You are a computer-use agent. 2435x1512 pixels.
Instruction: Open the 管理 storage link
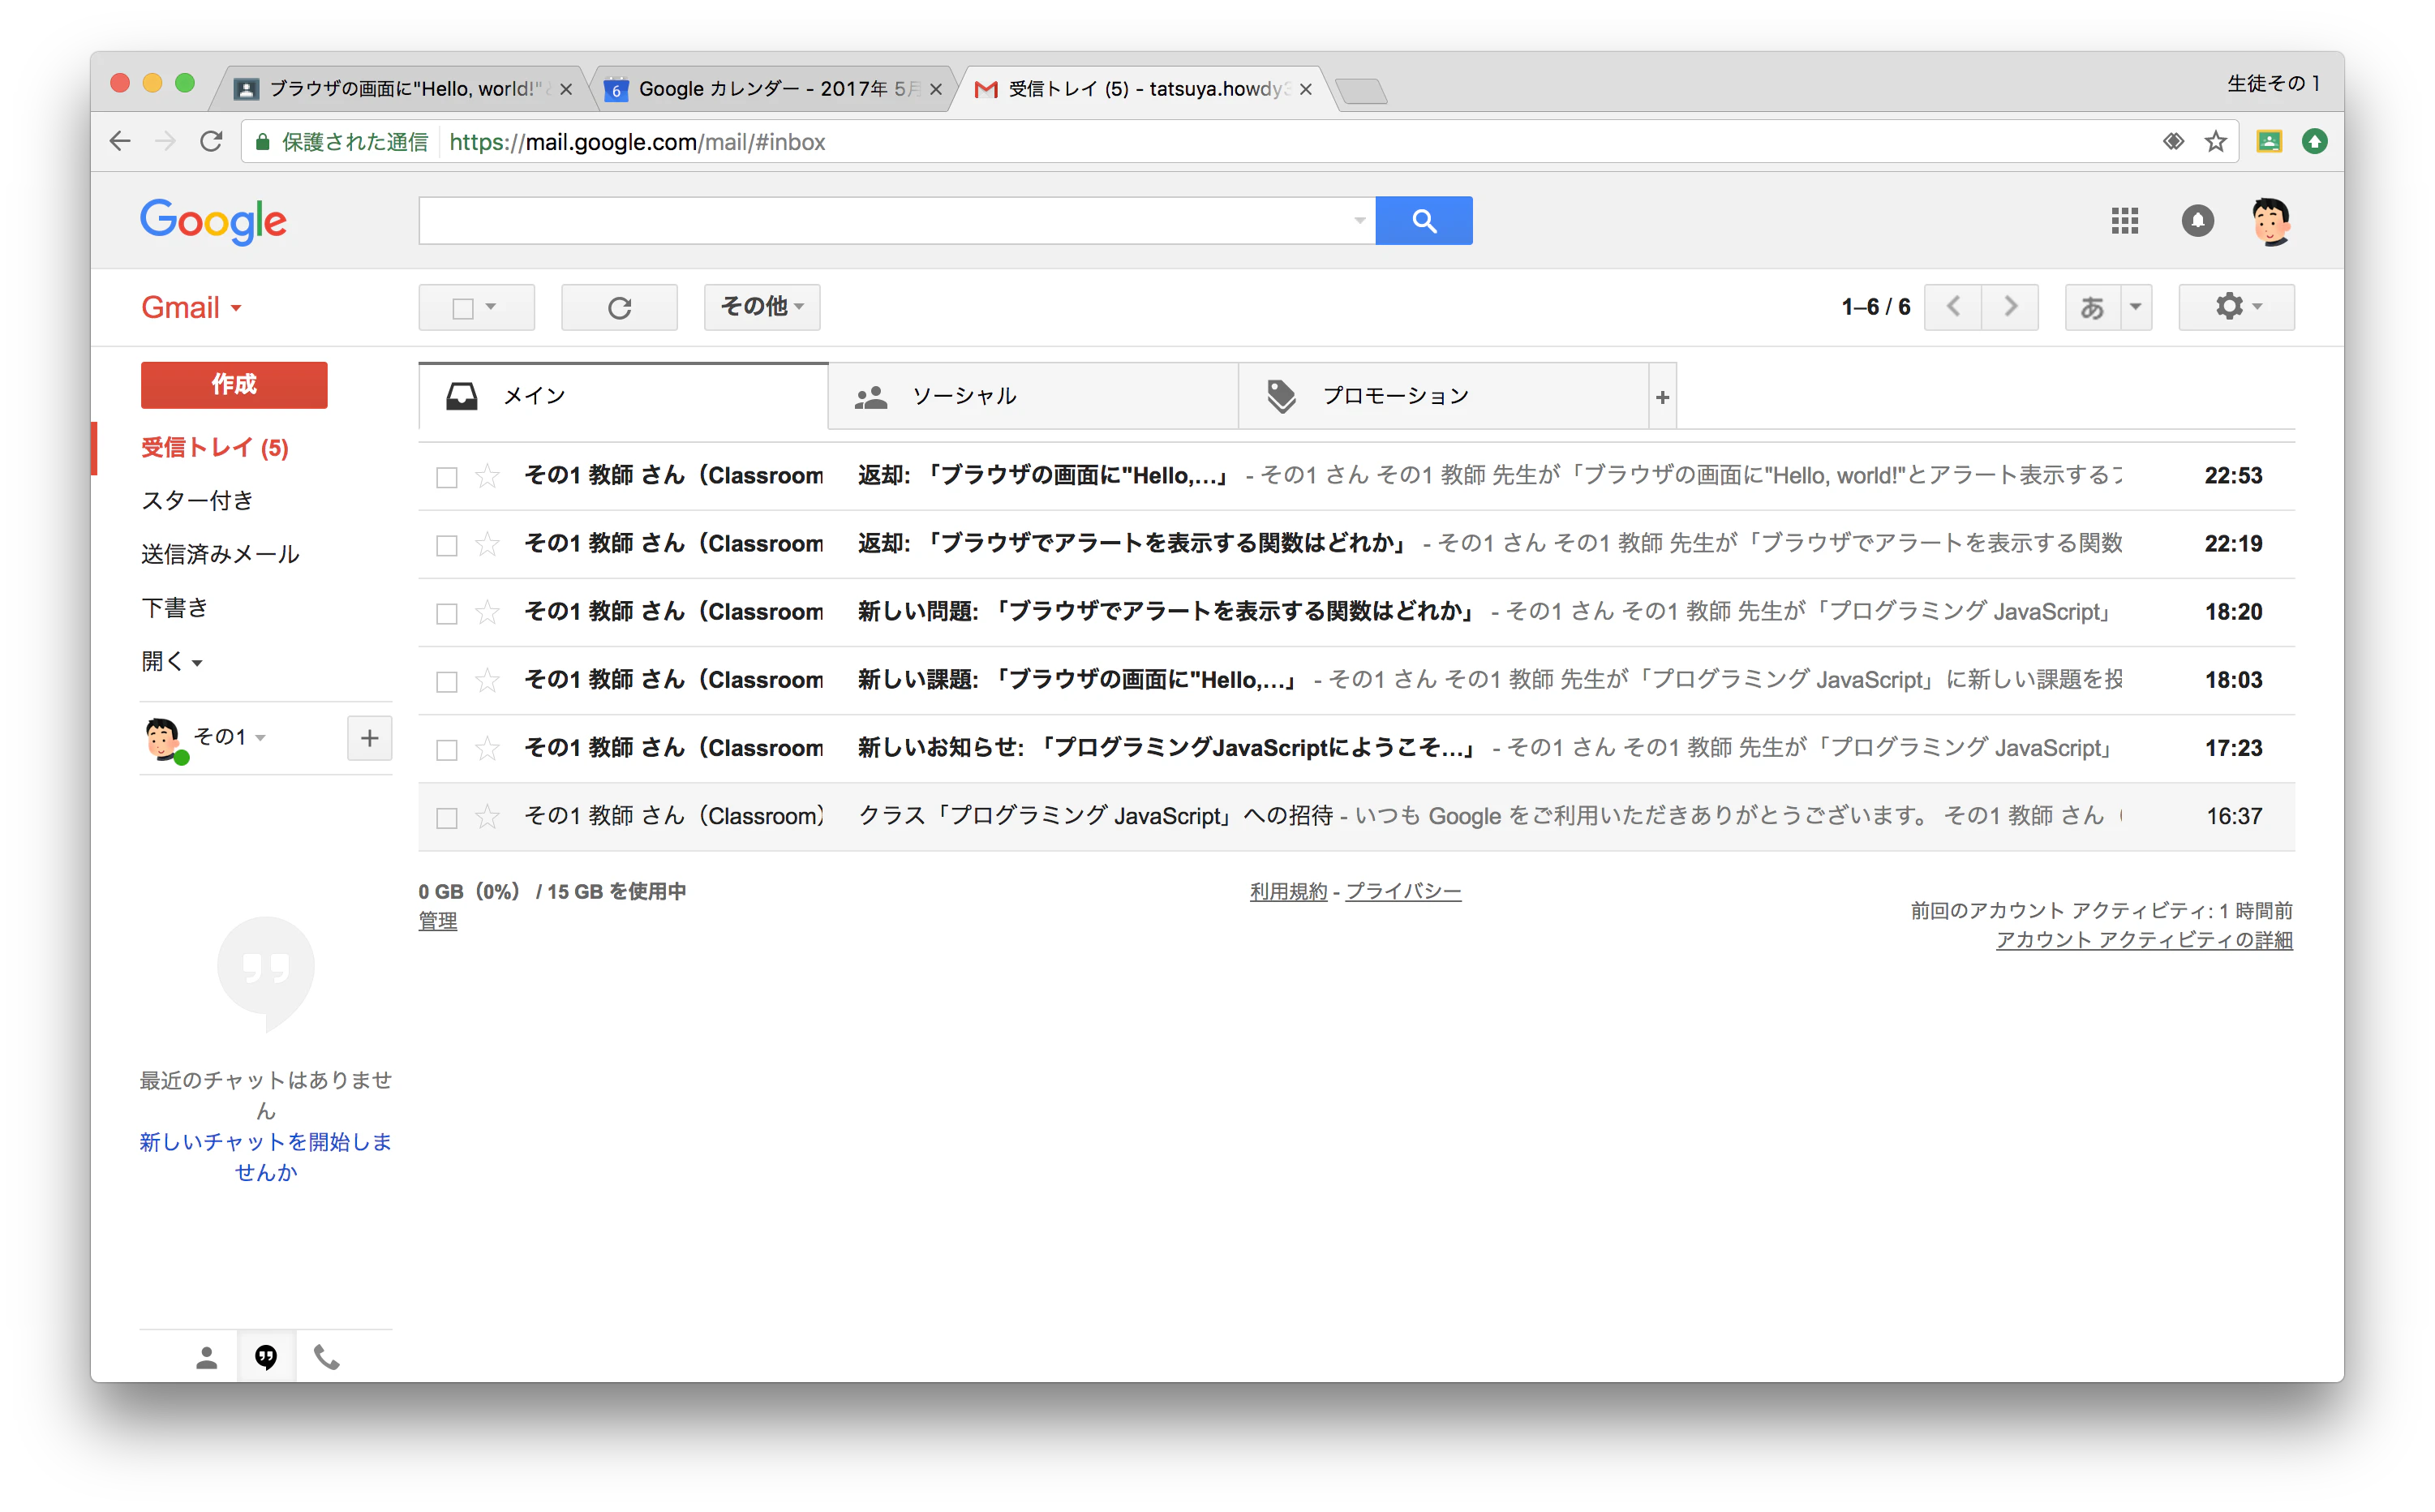pyautogui.click(x=438, y=922)
